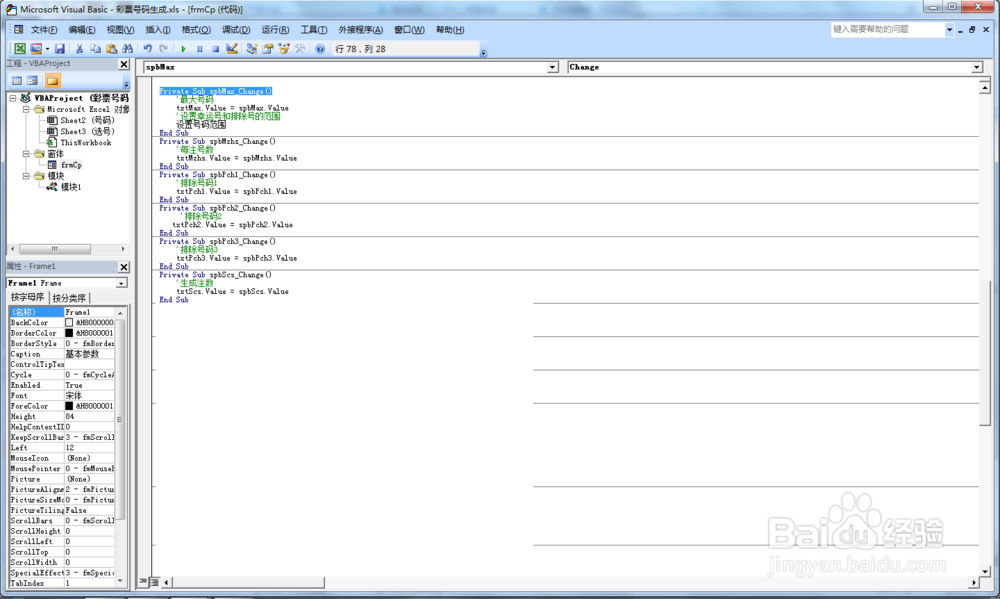Open the Object Browser icon

point(284,48)
